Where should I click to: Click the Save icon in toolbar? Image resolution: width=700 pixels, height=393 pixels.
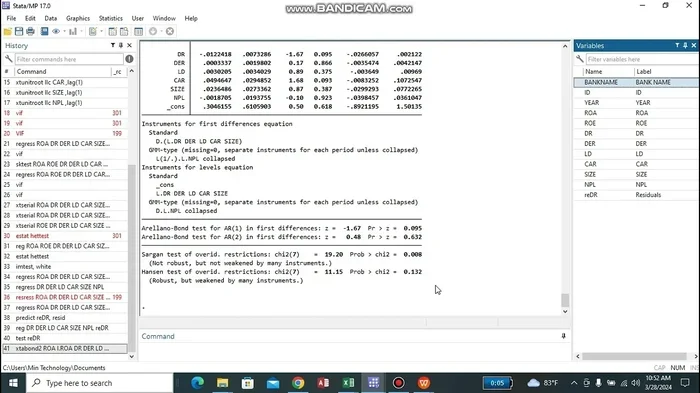pos(19,31)
